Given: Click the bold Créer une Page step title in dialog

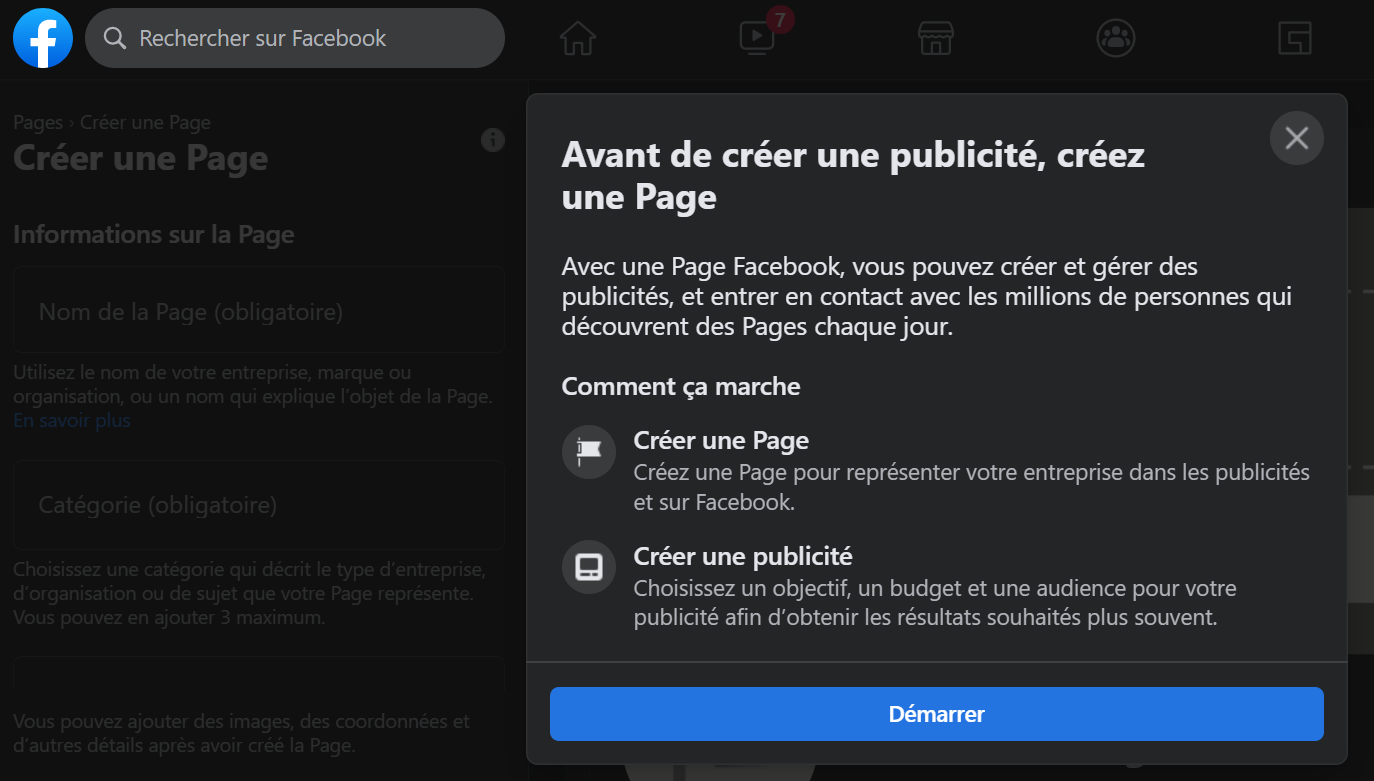Looking at the screenshot, I should pyautogui.click(x=721, y=440).
